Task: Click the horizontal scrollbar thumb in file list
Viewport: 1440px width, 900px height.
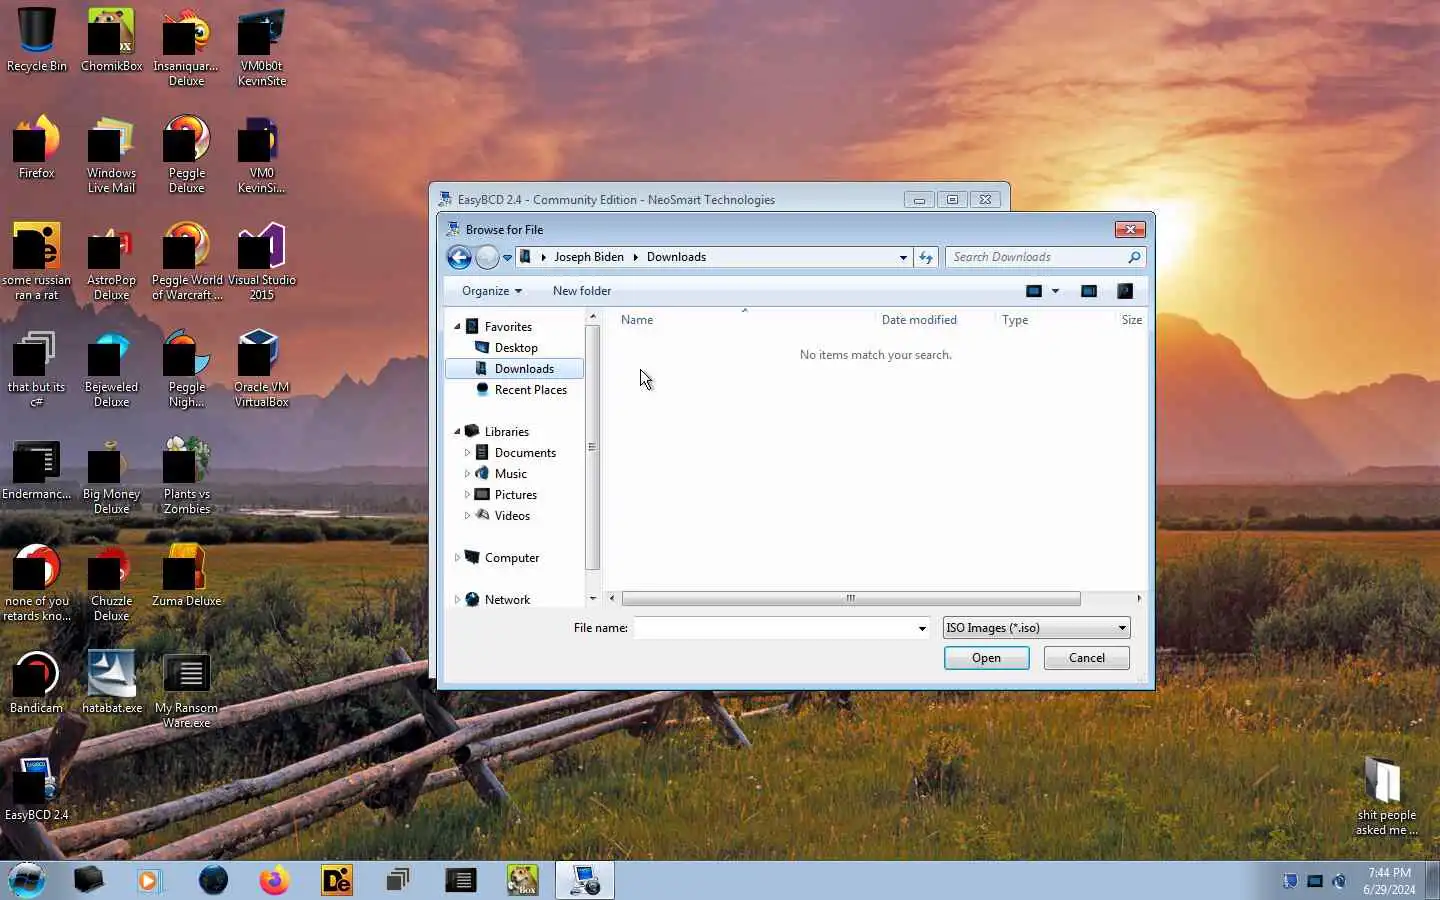Action: [x=851, y=599]
